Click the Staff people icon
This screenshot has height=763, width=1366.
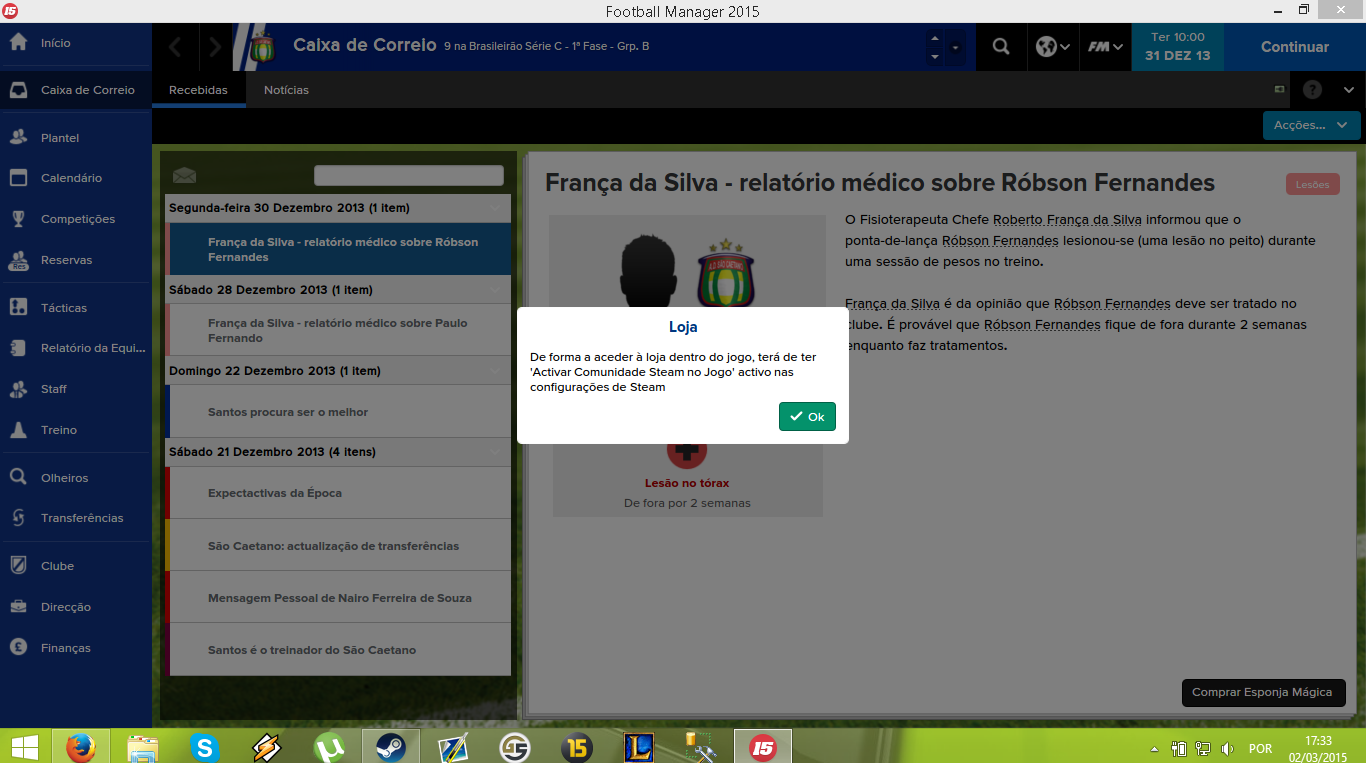pos(18,389)
